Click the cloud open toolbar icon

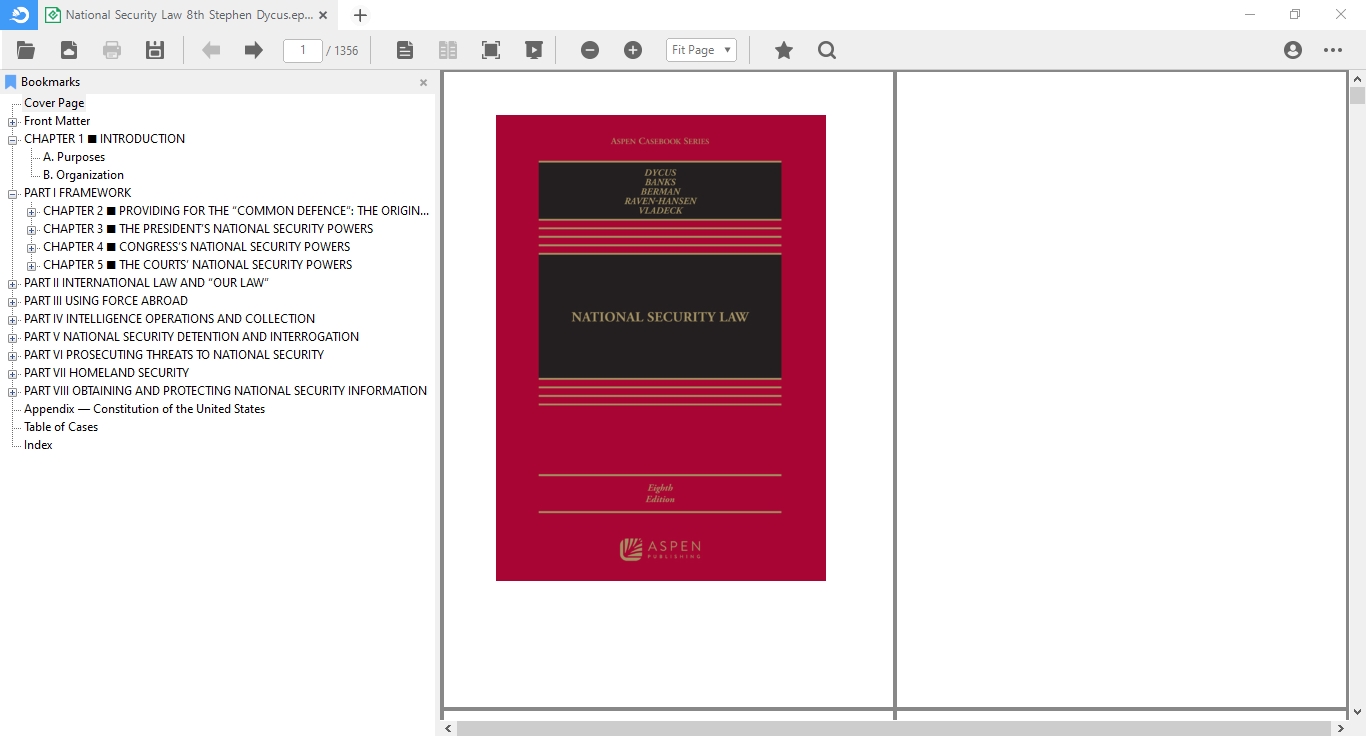click(x=69, y=50)
